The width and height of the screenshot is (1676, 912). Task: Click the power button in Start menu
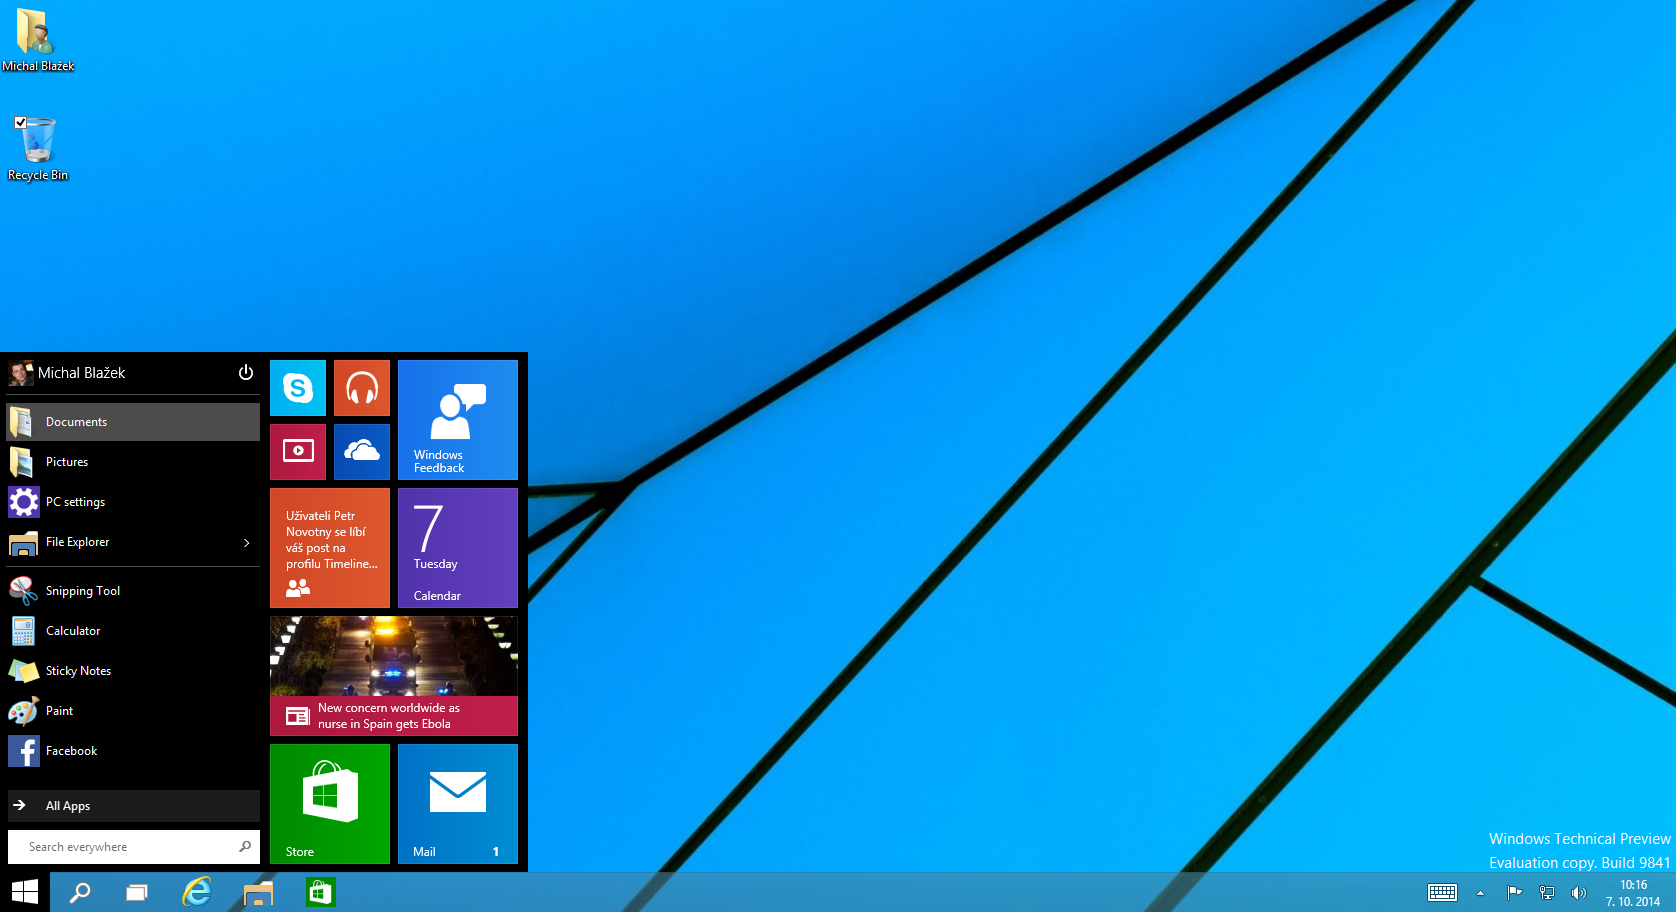pyautogui.click(x=246, y=373)
